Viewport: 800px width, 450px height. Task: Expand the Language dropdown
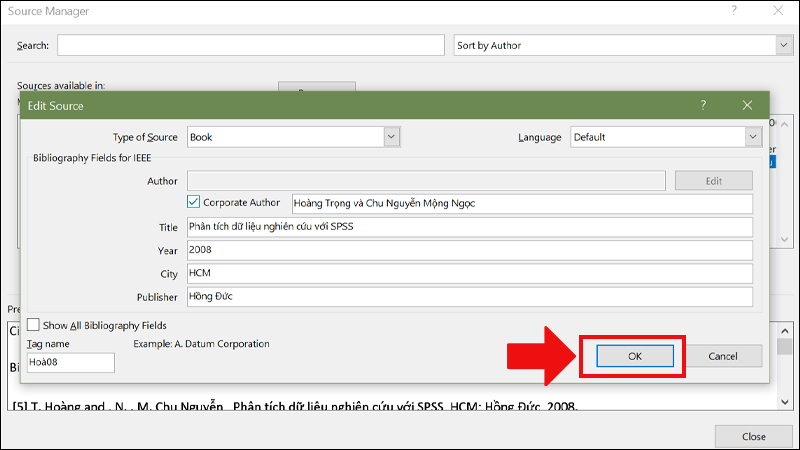[x=753, y=137]
